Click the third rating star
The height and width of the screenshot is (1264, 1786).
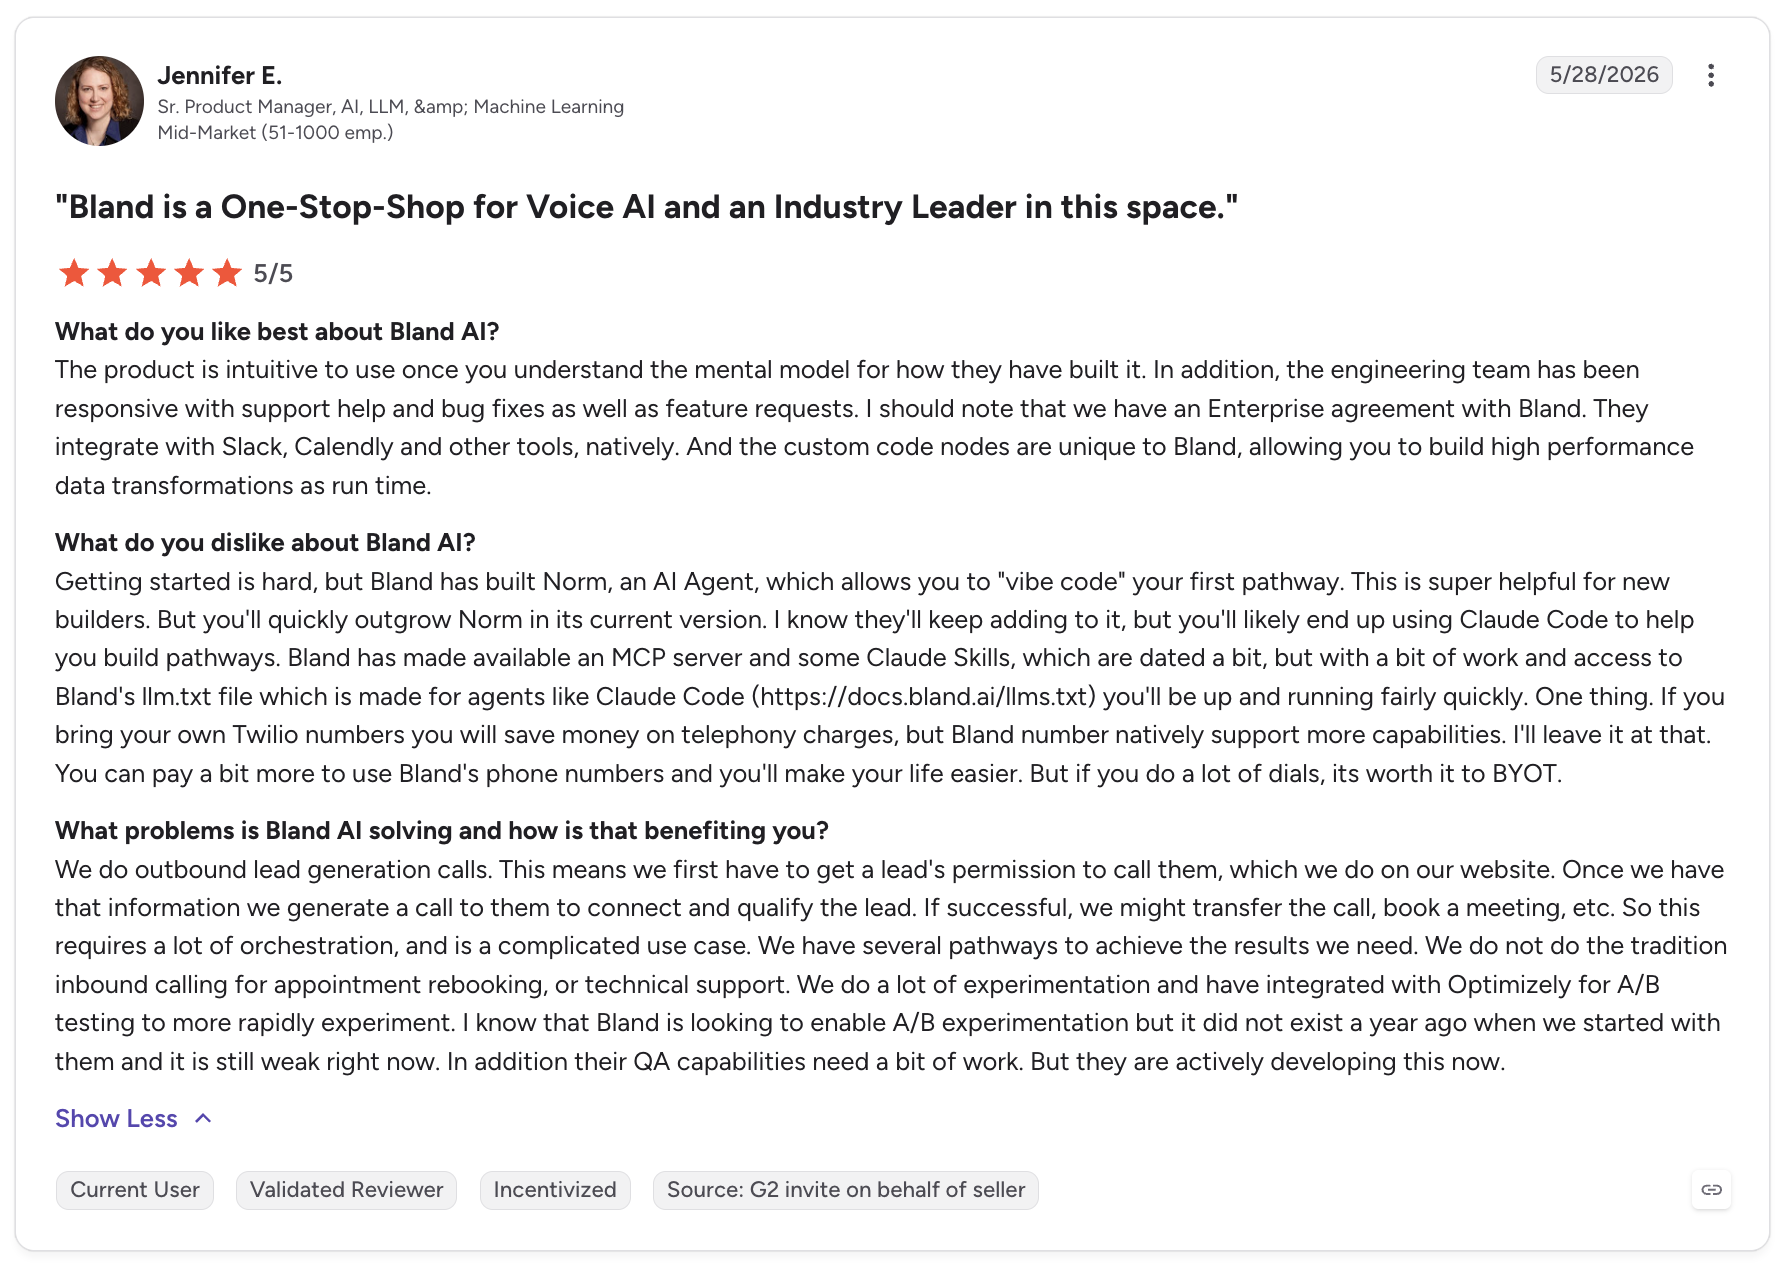point(151,272)
